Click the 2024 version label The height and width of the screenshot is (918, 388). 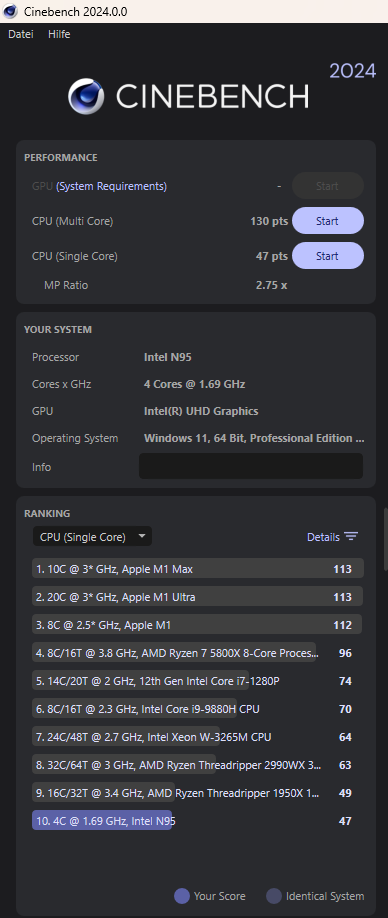pos(353,71)
